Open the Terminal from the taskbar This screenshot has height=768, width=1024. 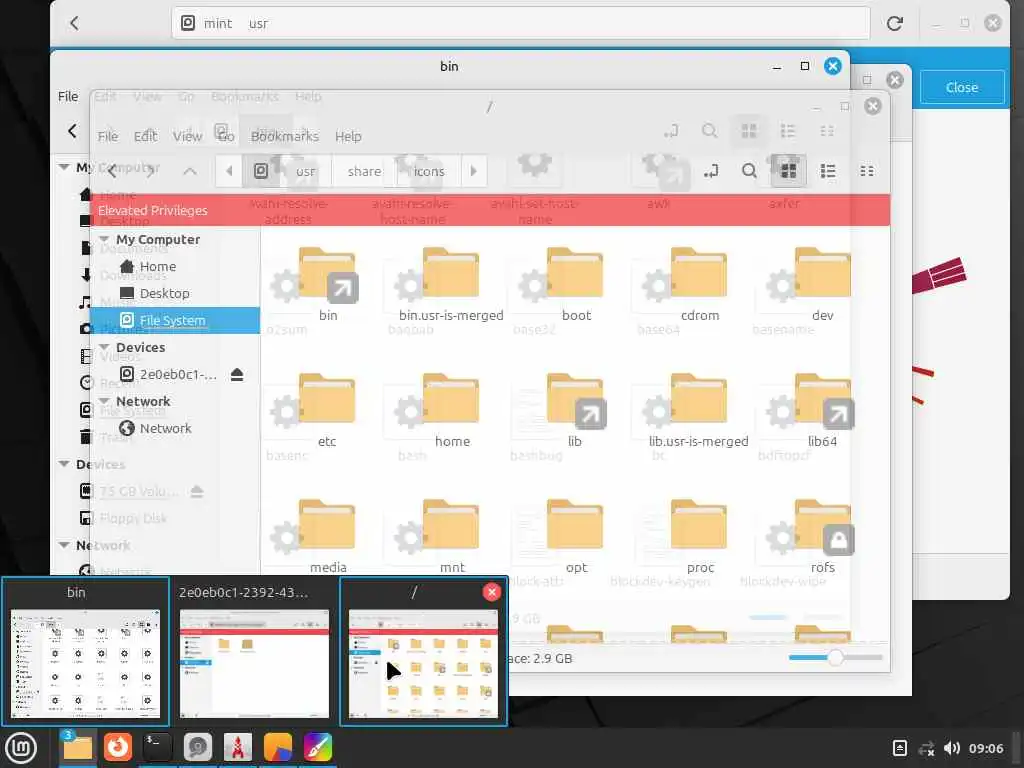pos(157,747)
